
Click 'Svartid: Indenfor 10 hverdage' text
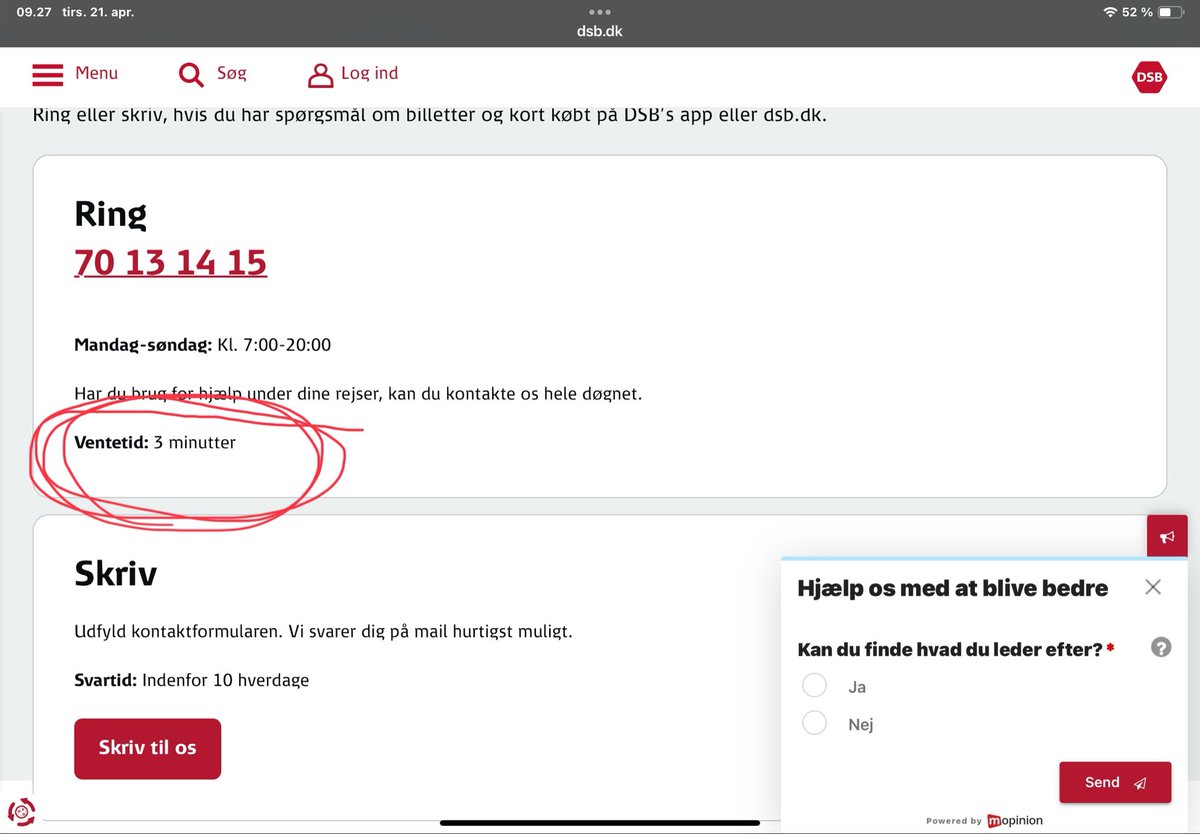pyautogui.click(x=192, y=680)
